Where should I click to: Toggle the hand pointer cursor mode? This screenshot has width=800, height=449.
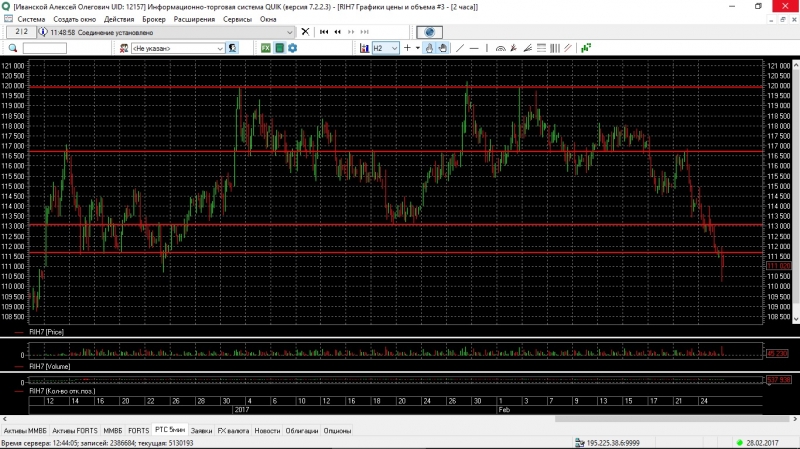pyautogui.click(x=429, y=48)
